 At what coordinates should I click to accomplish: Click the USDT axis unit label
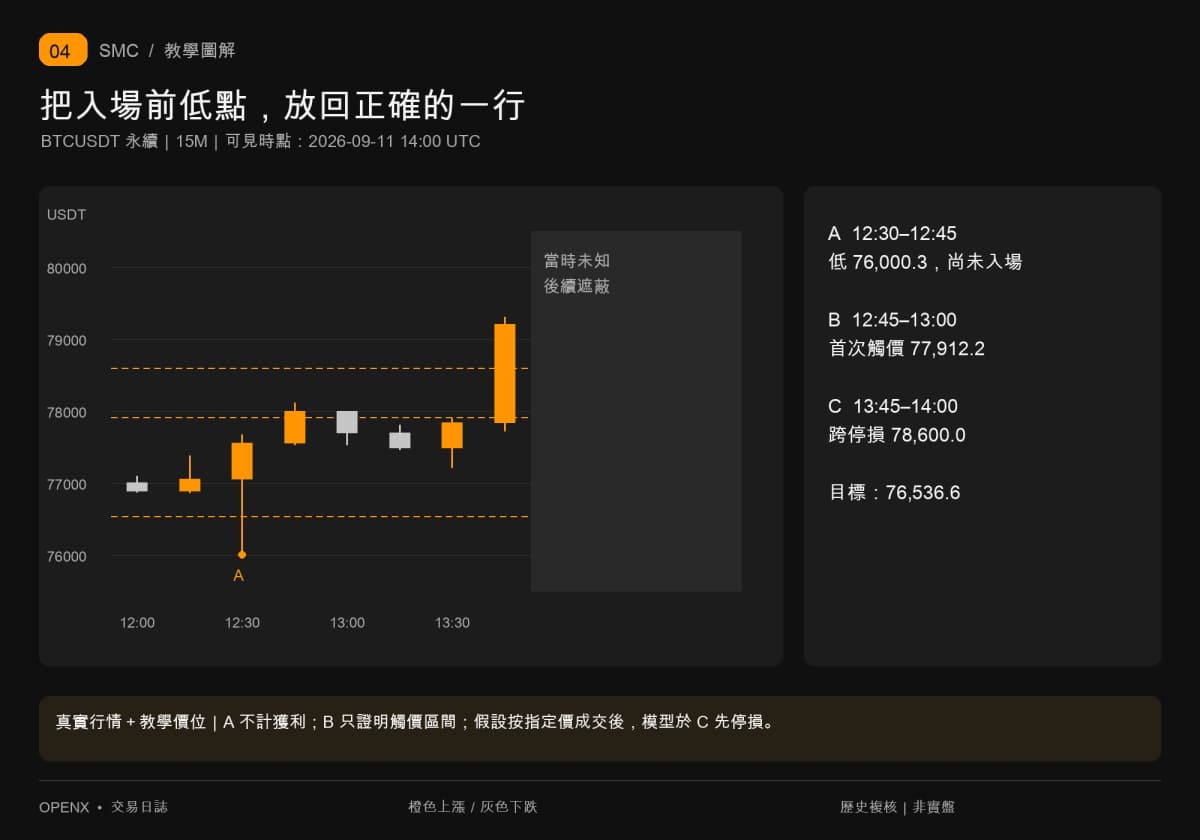(66, 214)
